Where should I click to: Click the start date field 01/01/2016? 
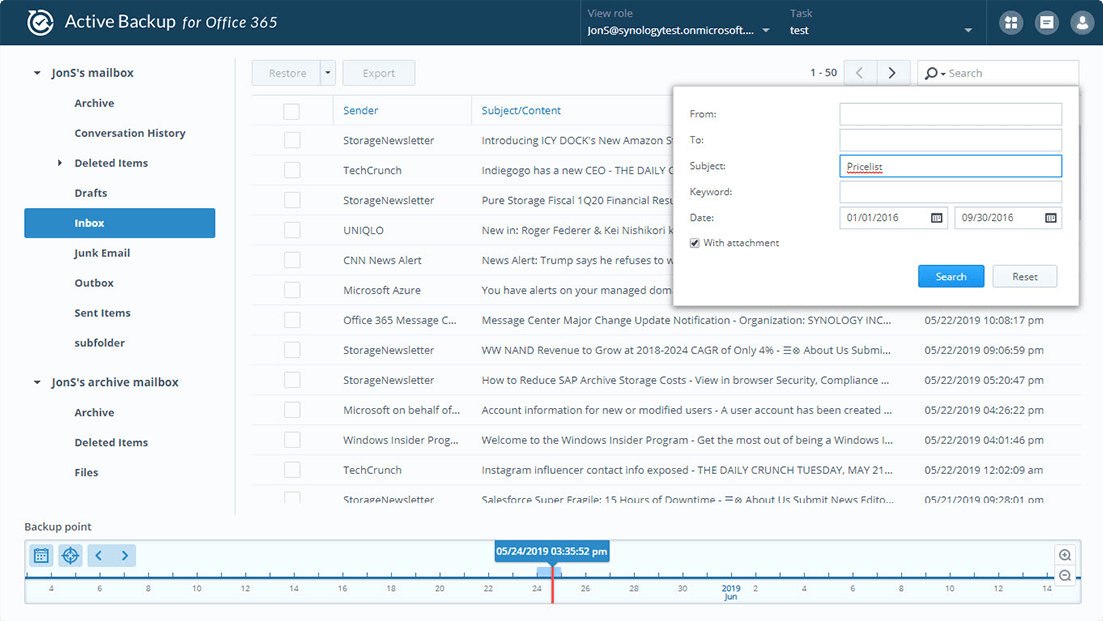pos(894,218)
